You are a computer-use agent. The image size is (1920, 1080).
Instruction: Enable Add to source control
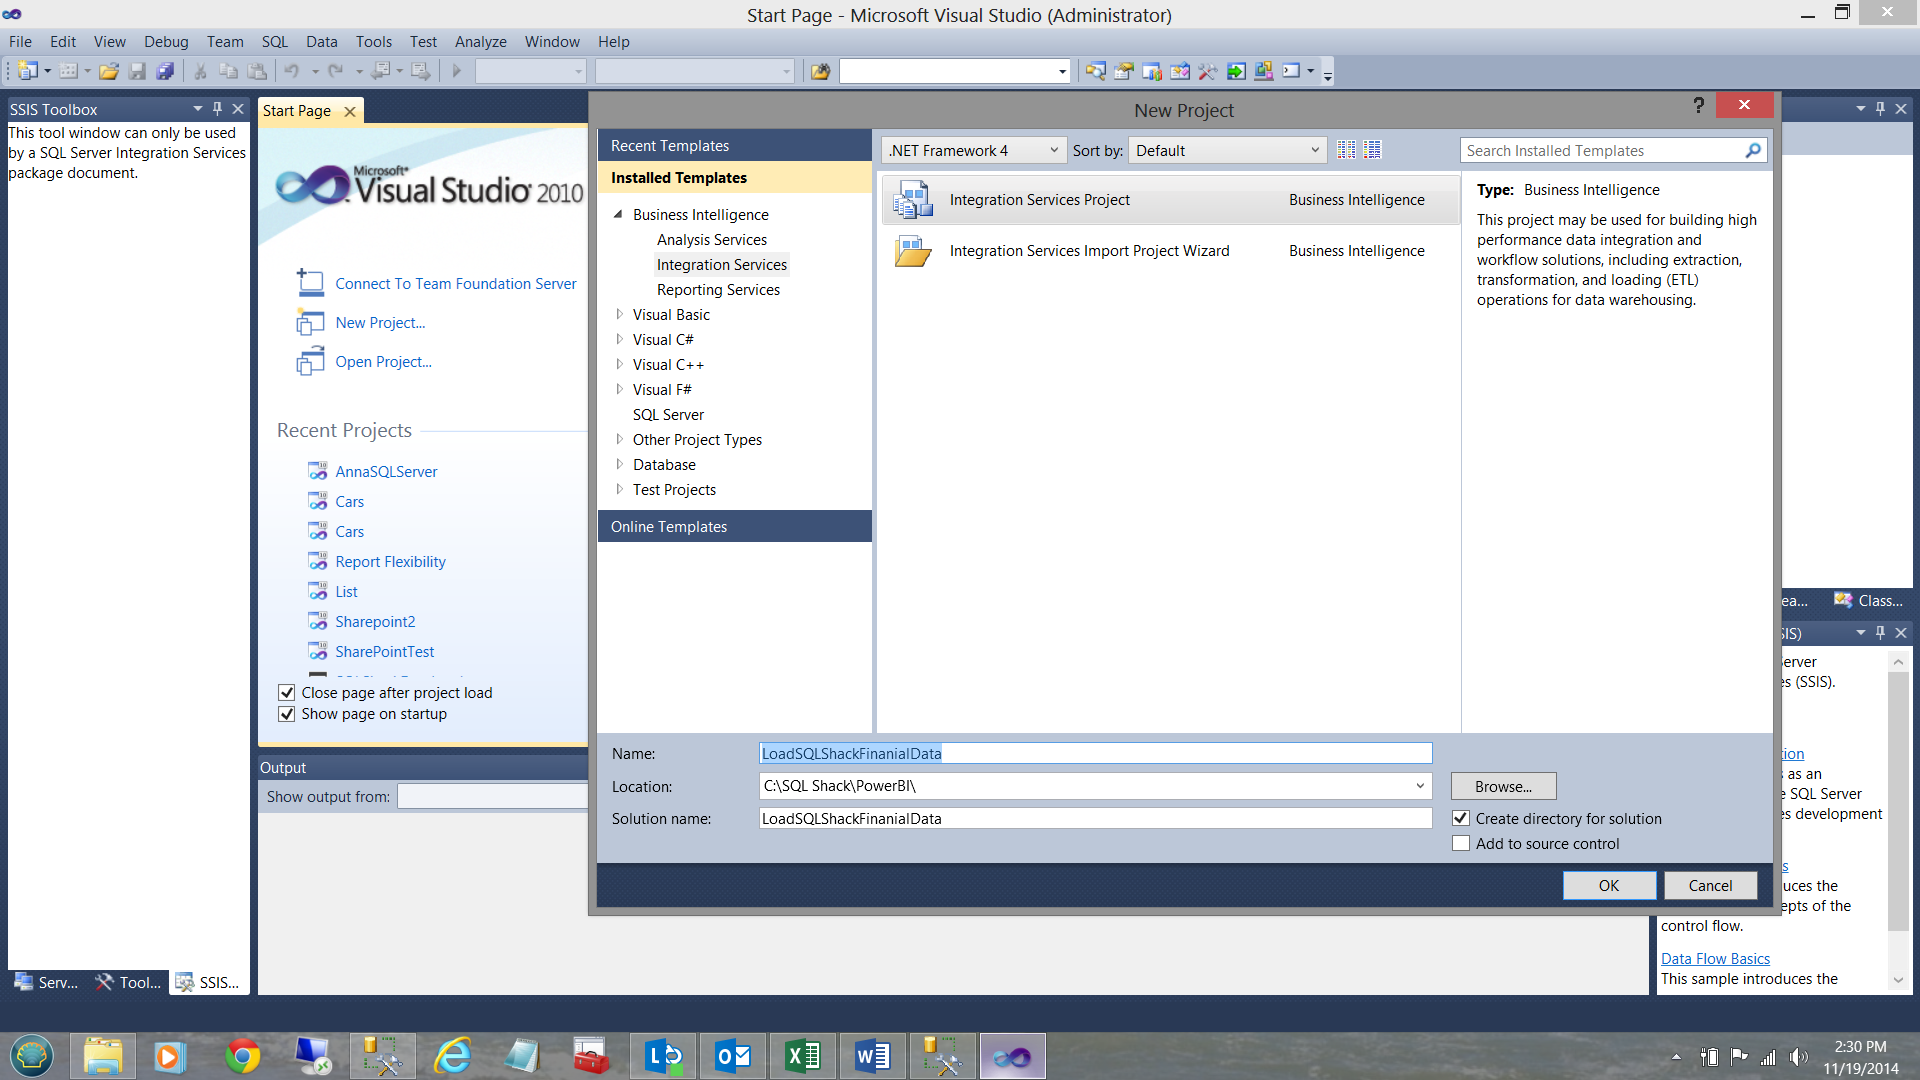click(1461, 843)
